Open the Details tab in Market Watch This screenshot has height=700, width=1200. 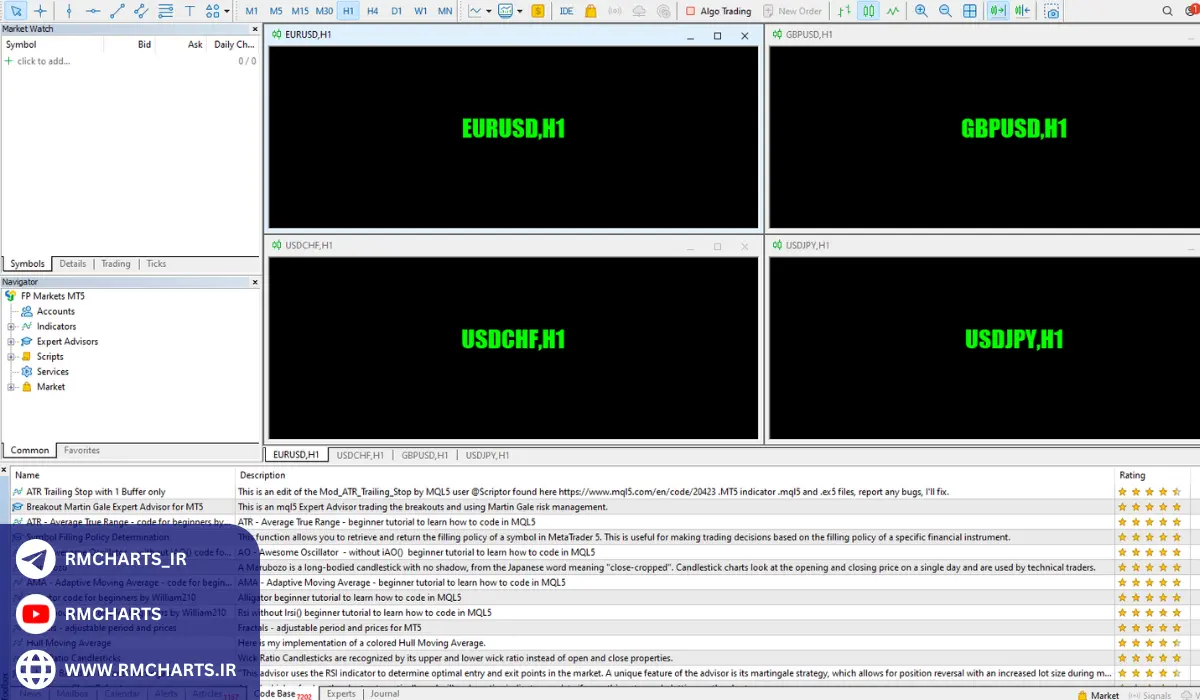[73, 264]
